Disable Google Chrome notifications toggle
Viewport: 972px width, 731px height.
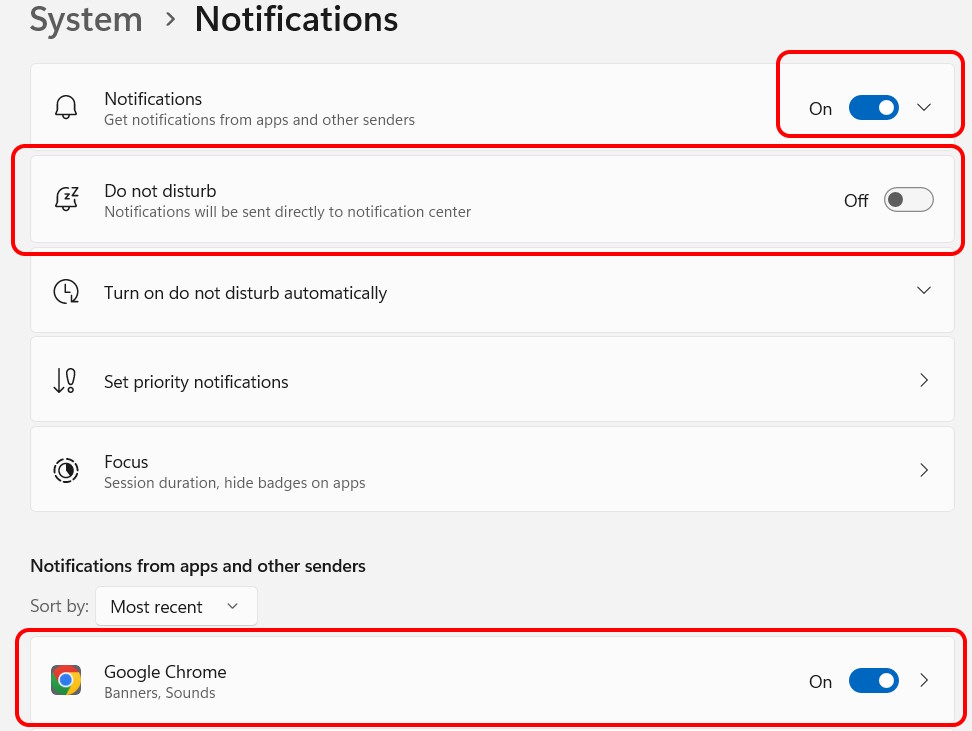pyautogui.click(x=873, y=681)
